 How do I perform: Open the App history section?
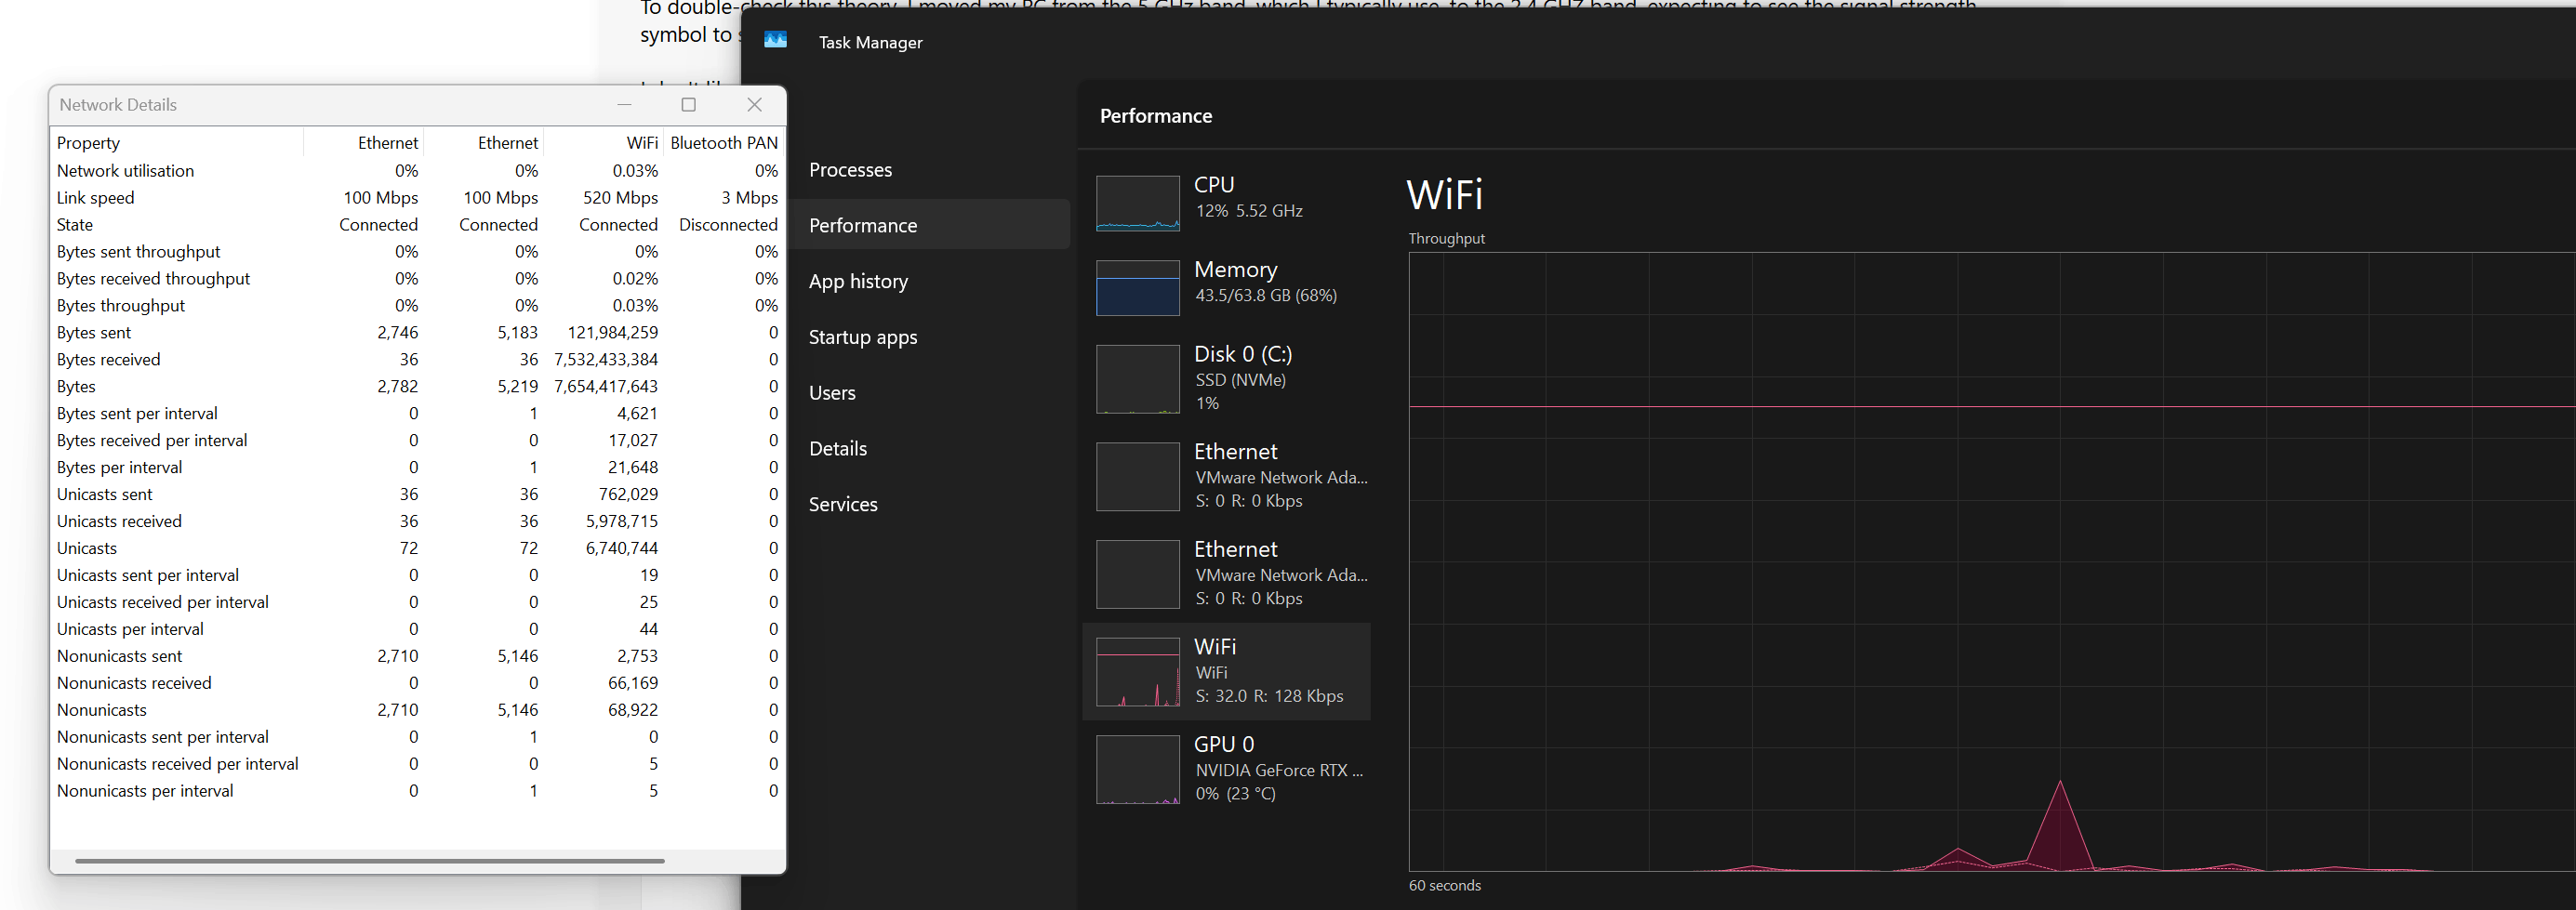pyautogui.click(x=858, y=281)
